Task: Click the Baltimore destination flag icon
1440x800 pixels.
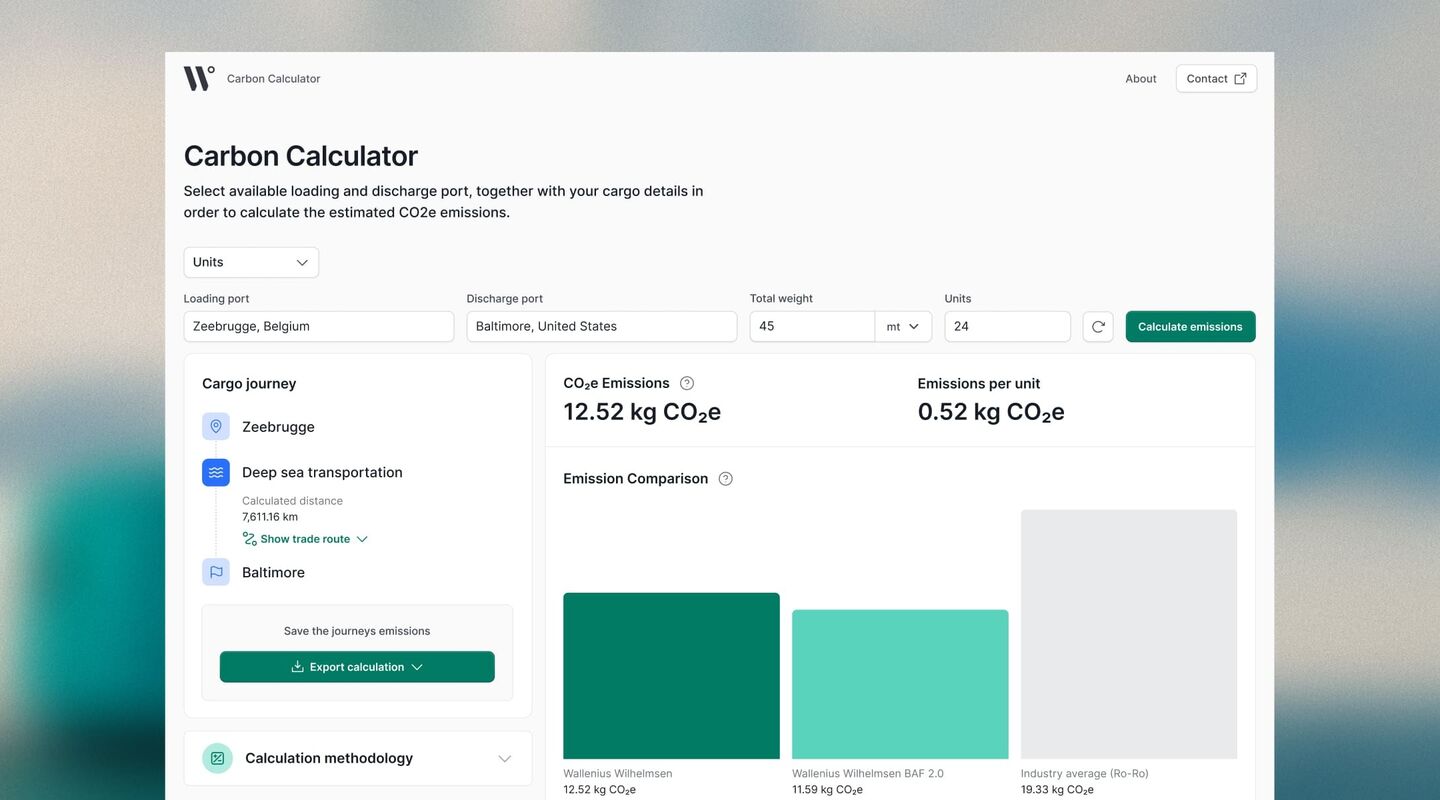Action: 216,572
